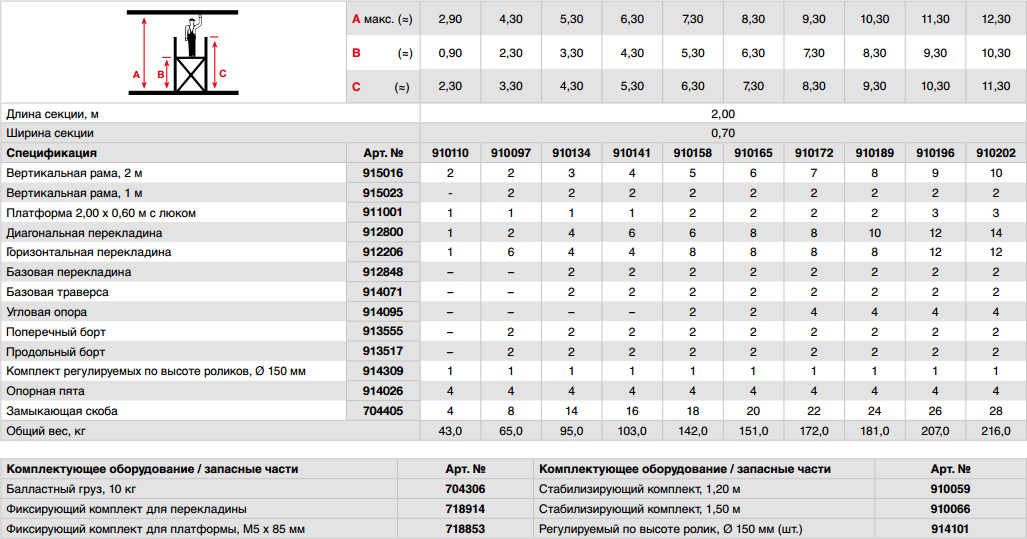The image size is (1027, 539).
Task: Click 'Общий вес, кг' row label
Action: (46, 431)
